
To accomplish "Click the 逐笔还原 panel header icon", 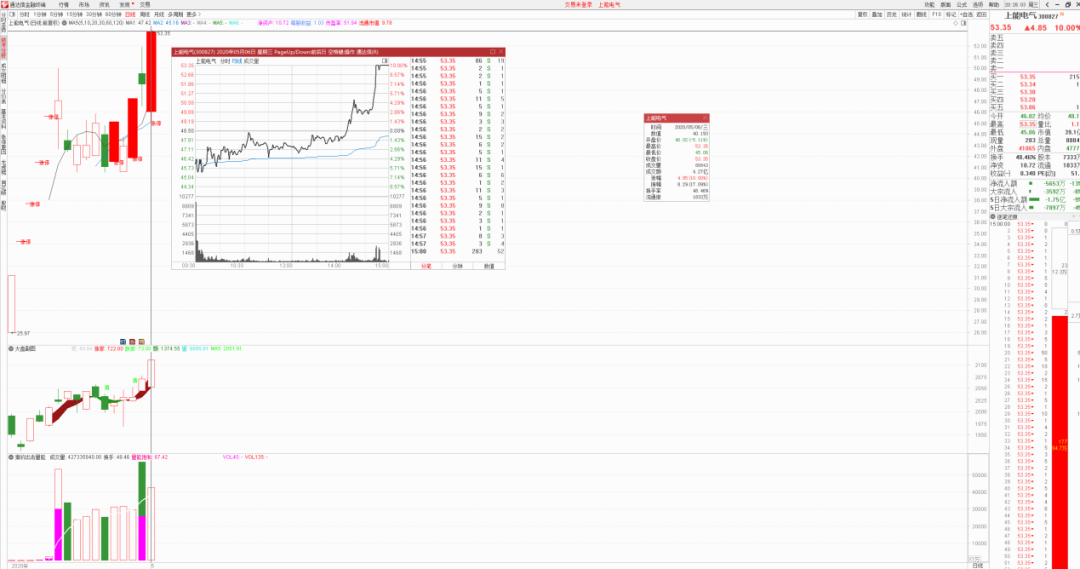I will click(993, 216).
